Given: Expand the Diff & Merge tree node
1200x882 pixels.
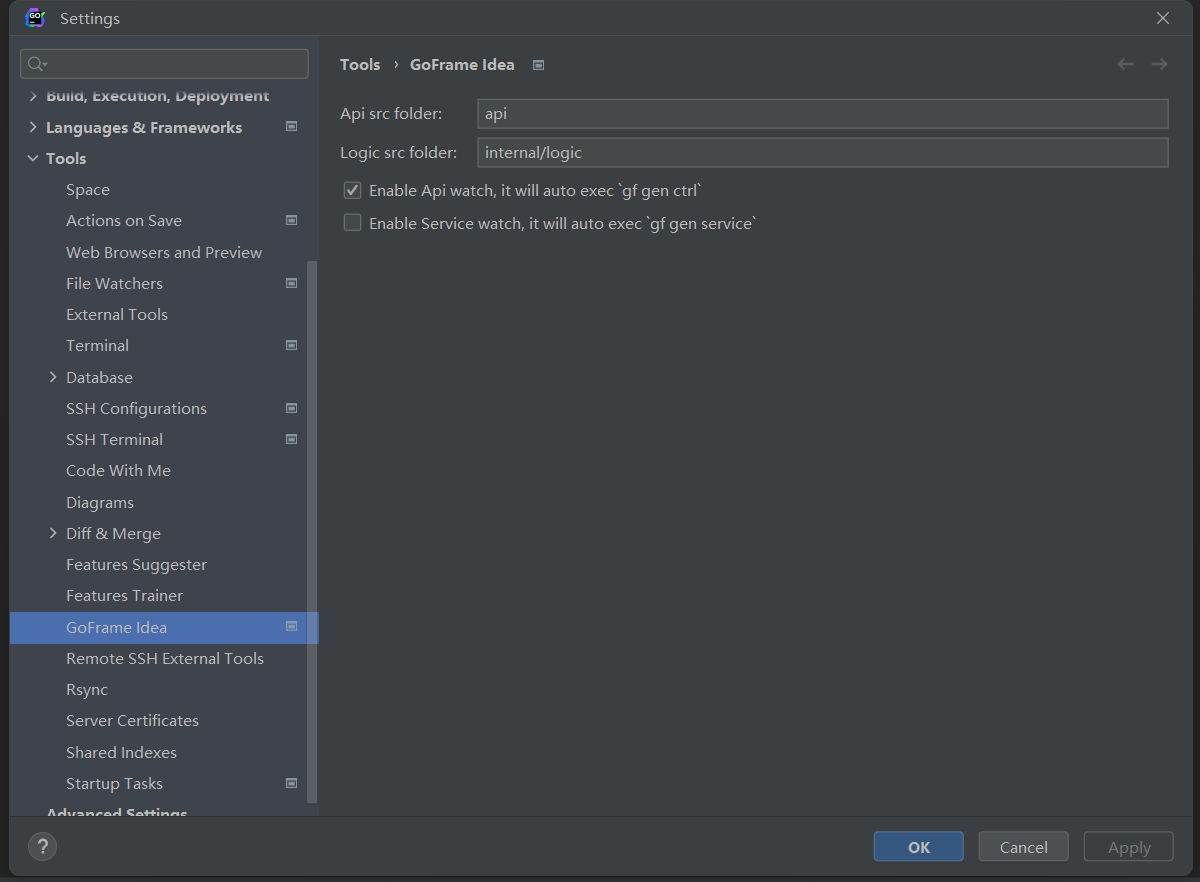Looking at the screenshot, I should pyautogui.click(x=53, y=533).
